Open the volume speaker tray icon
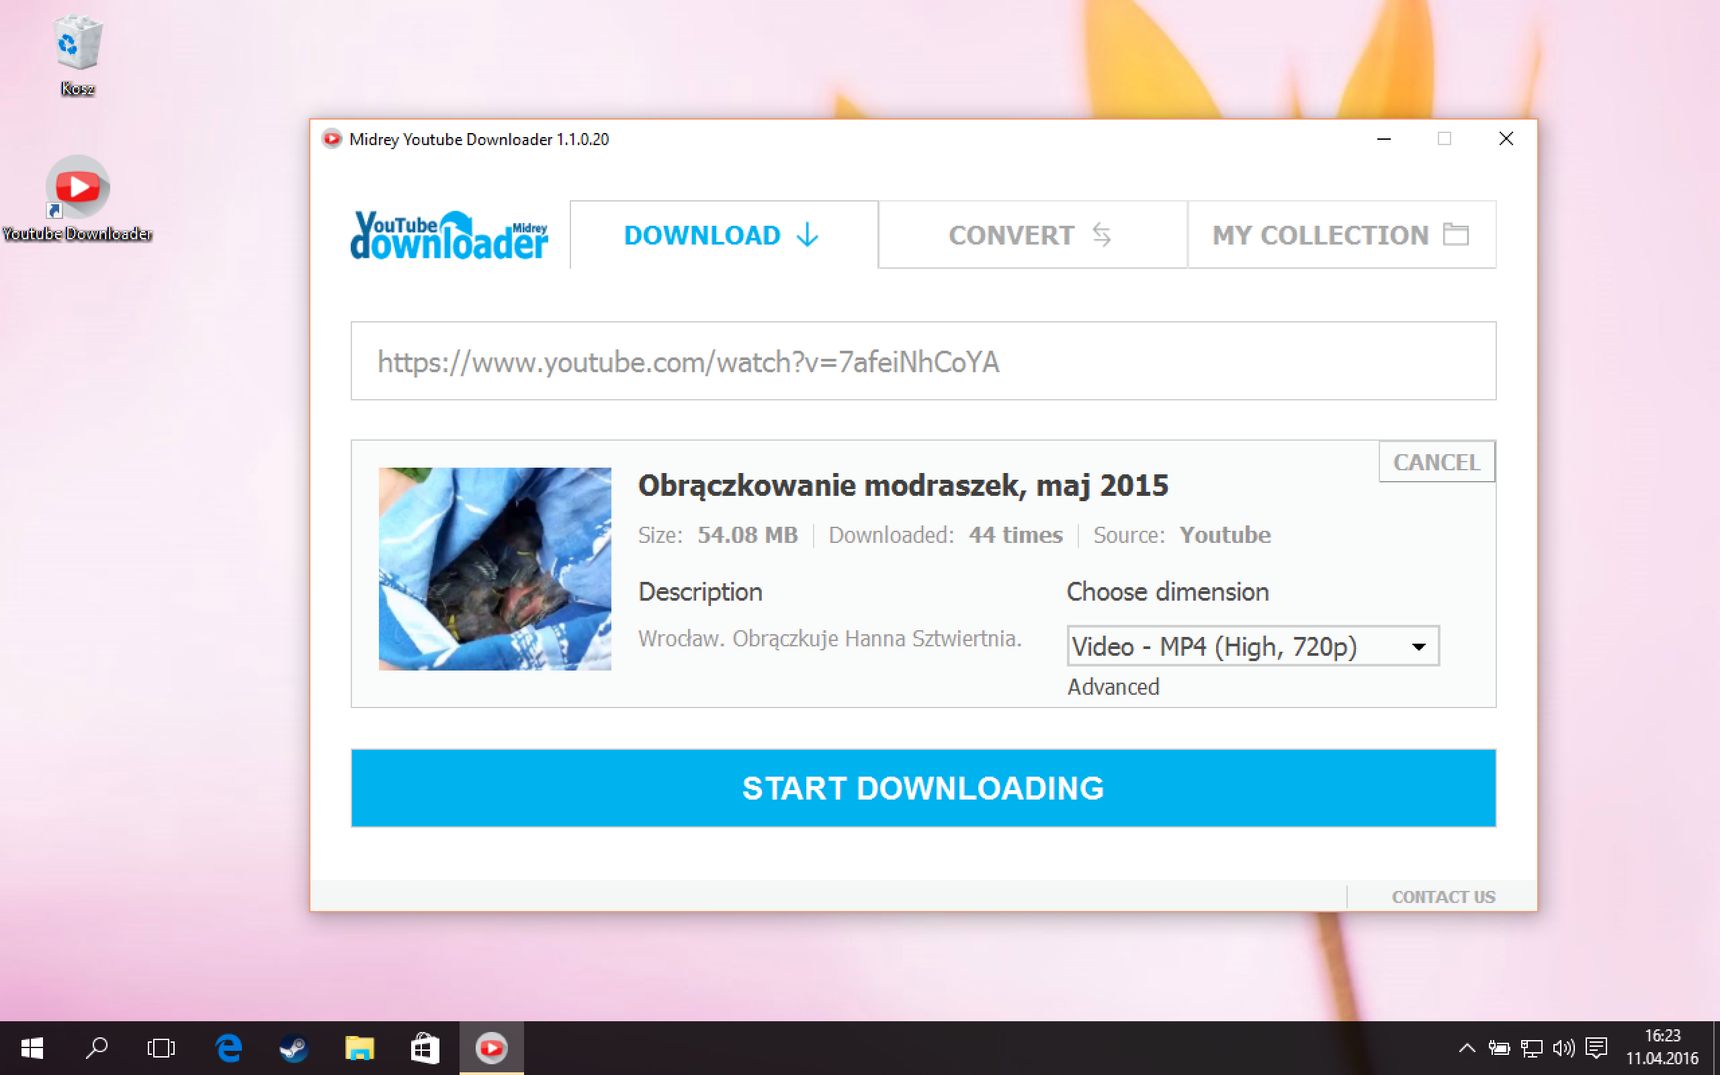This screenshot has height=1075, width=1720. (x=1563, y=1048)
